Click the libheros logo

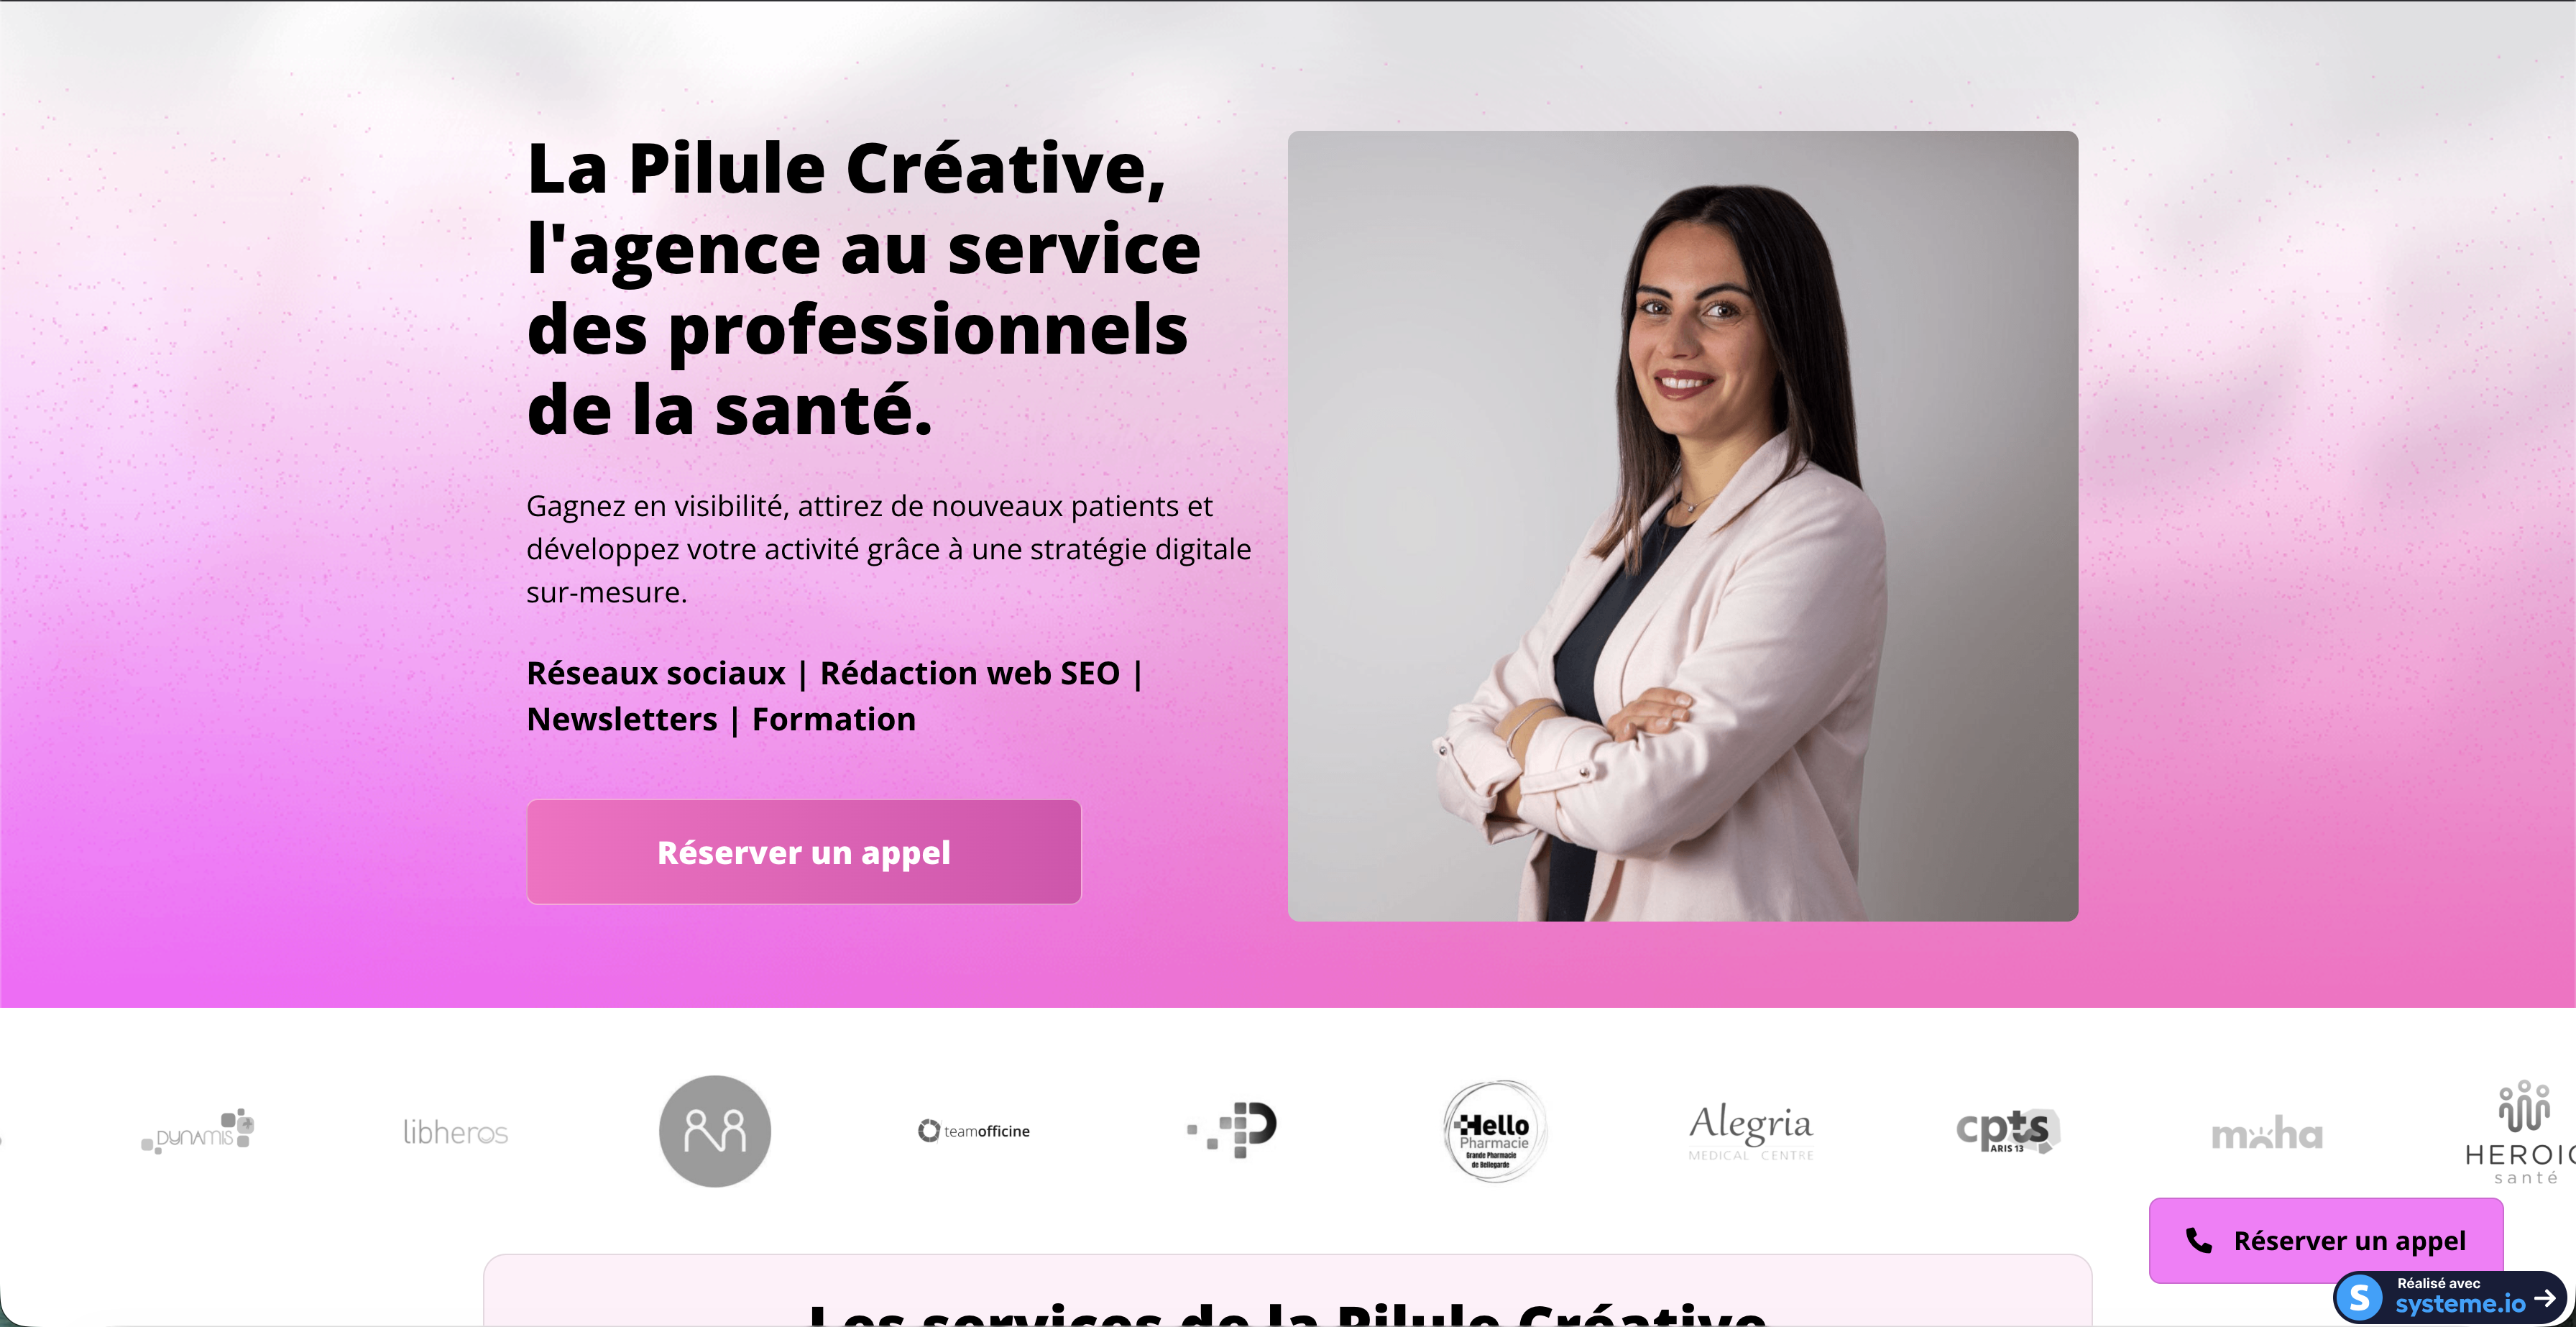point(455,1132)
